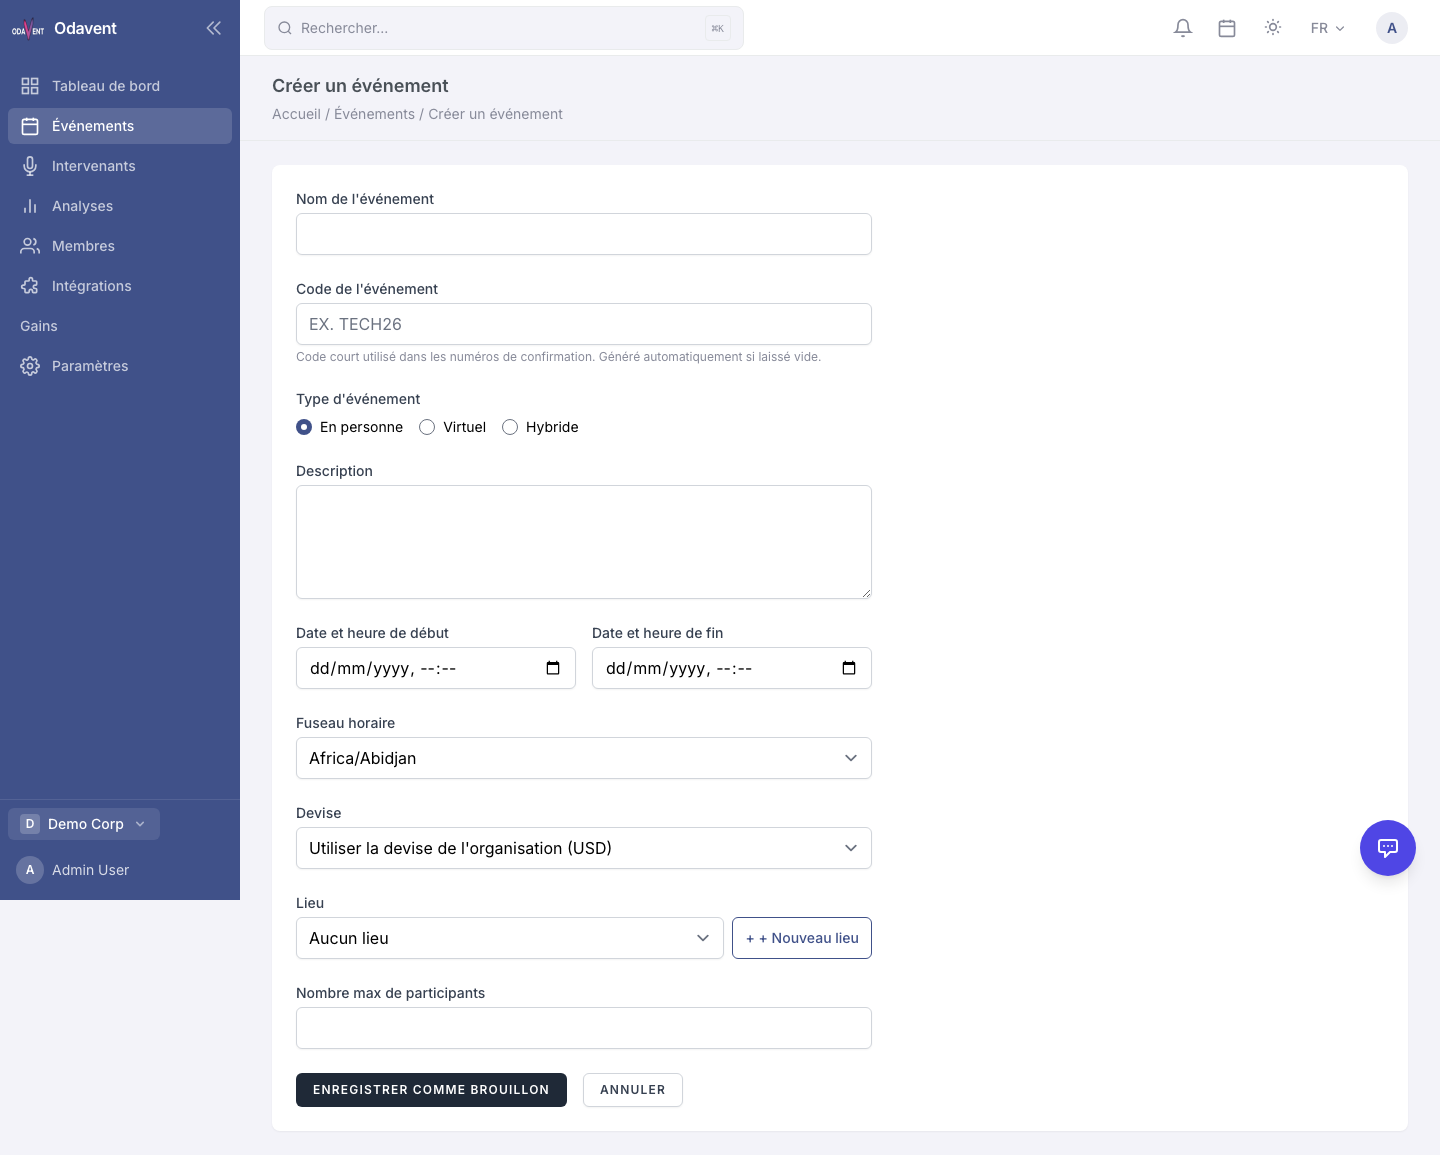Click the Intervenants microphone icon

30,166
